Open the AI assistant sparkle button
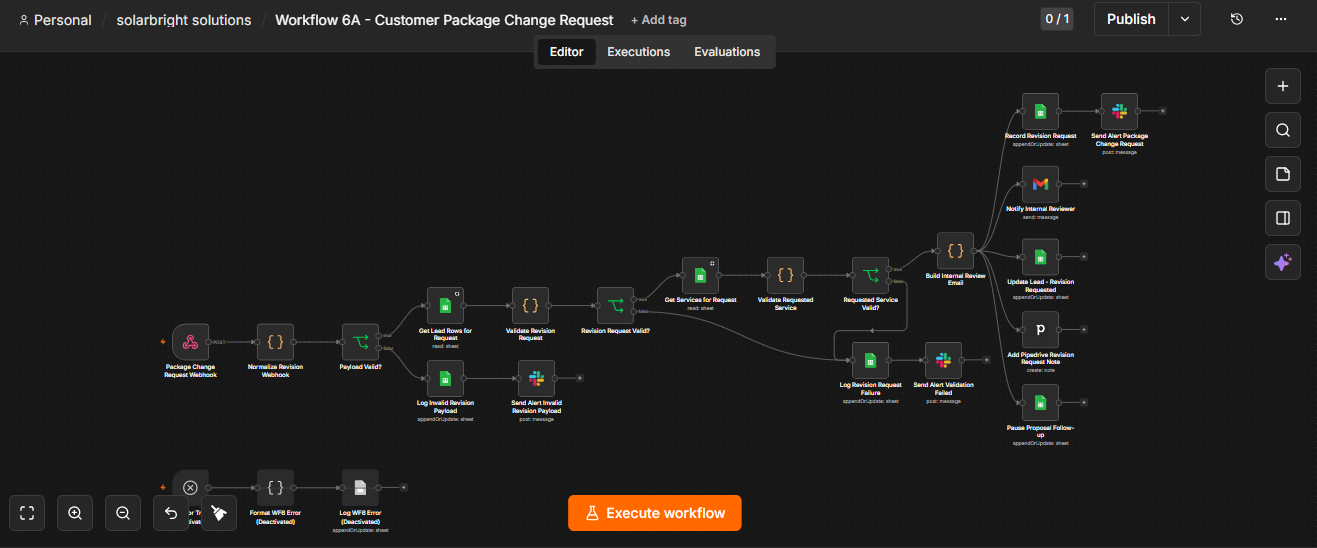1317x548 pixels. pos(1283,262)
